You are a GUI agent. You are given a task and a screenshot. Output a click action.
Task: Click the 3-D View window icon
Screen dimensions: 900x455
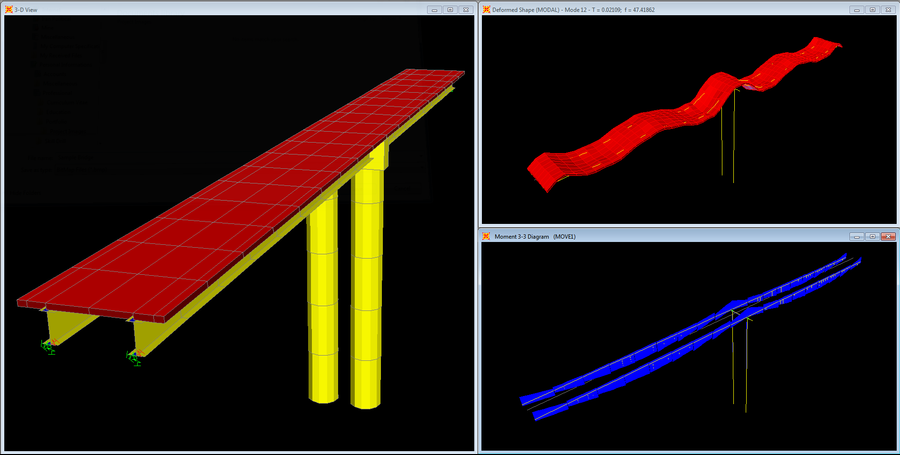[x=9, y=9]
